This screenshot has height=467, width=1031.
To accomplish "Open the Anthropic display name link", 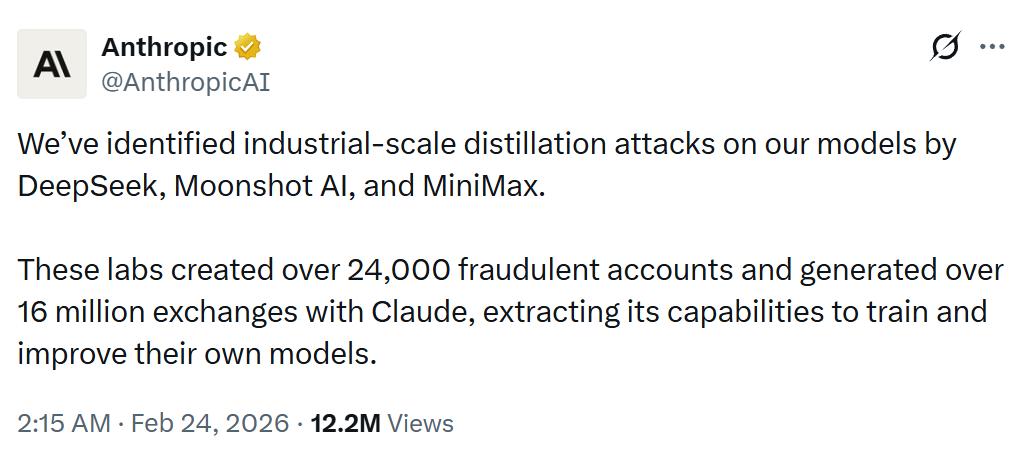I will click(164, 46).
